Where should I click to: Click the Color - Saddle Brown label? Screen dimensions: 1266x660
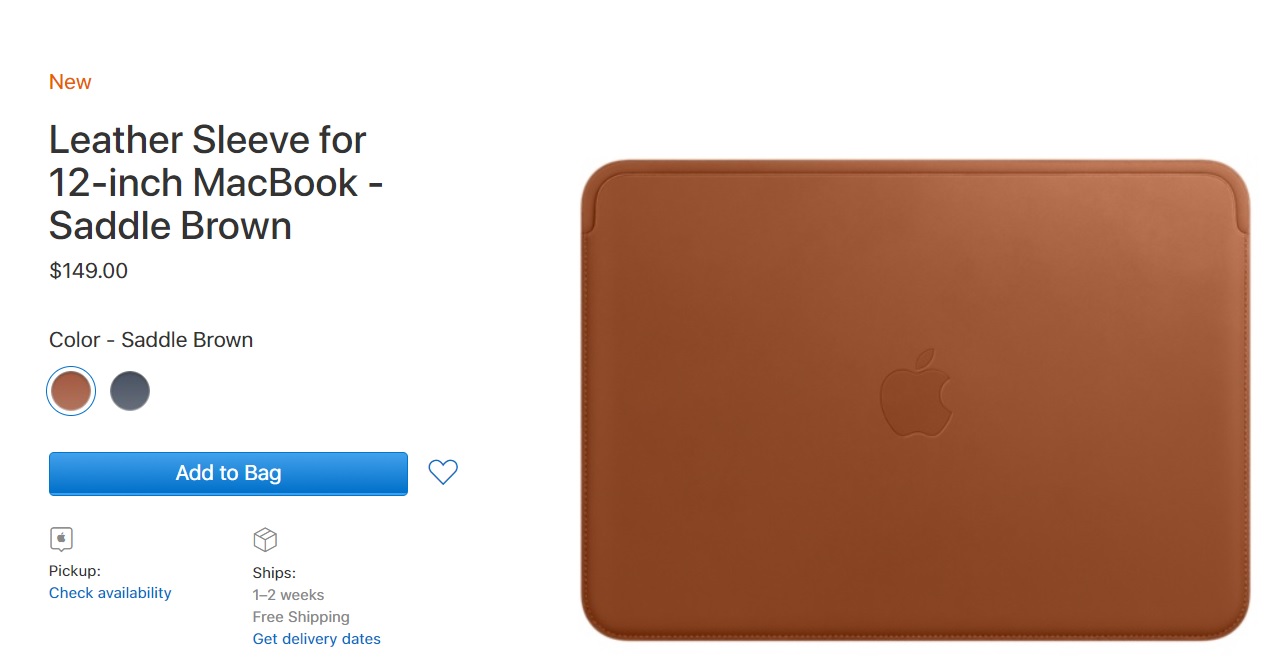coord(151,340)
